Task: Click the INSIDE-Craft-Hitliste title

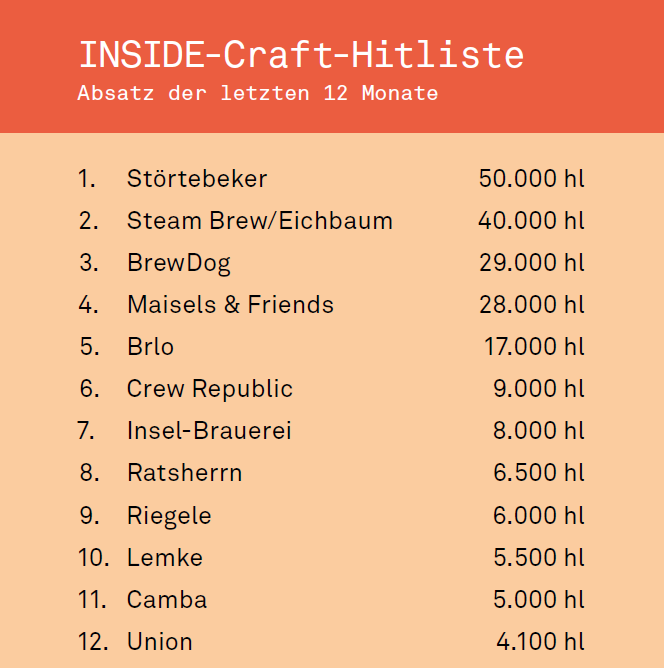Action: (x=300, y=53)
